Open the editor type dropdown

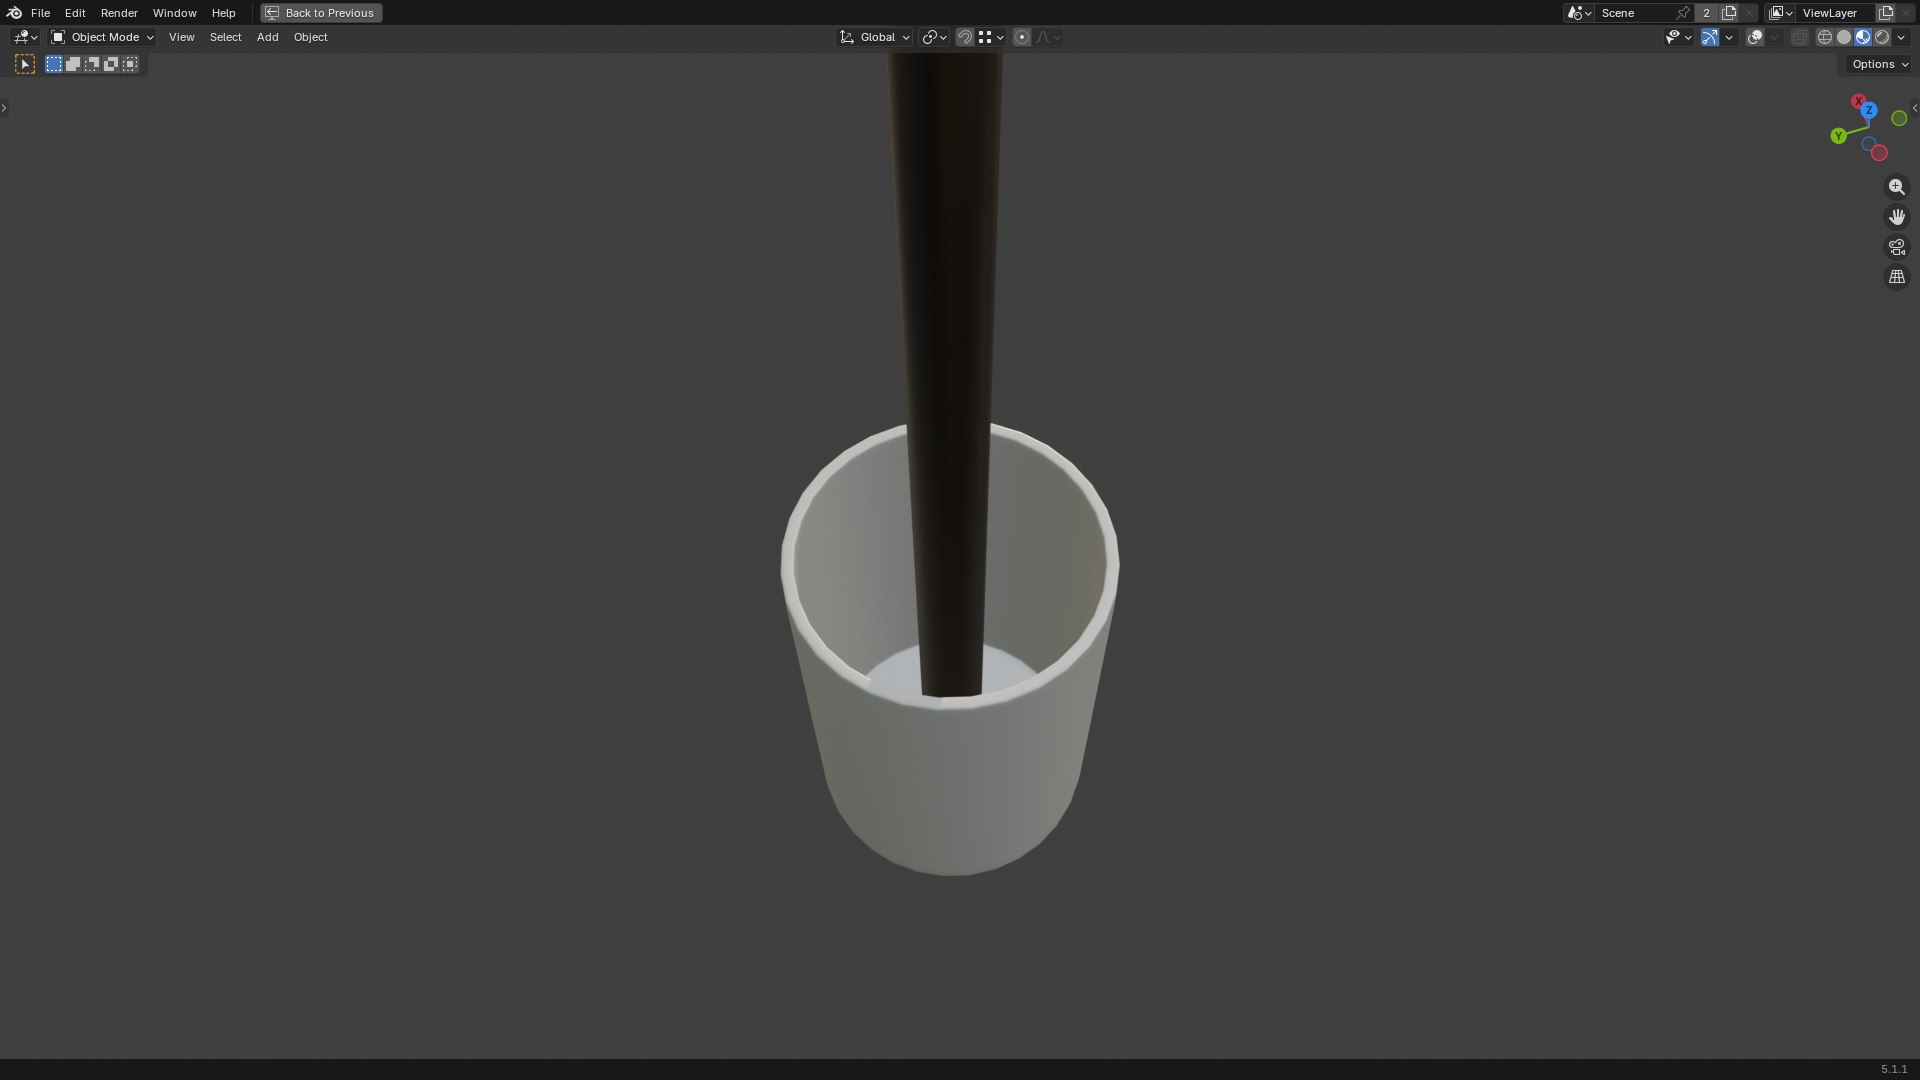pyautogui.click(x=25, y=37)
